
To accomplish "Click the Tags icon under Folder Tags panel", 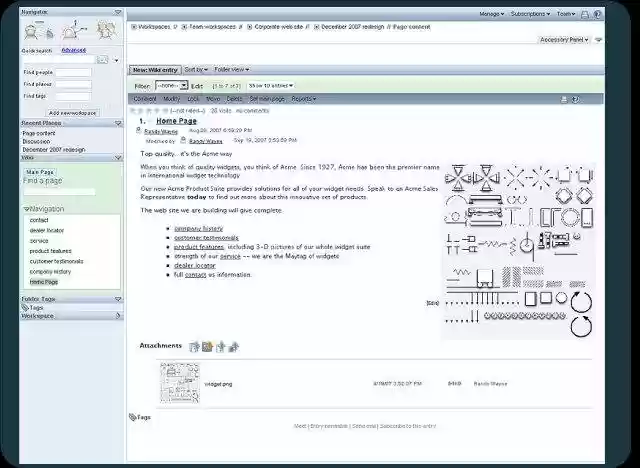I will (25, 308).
